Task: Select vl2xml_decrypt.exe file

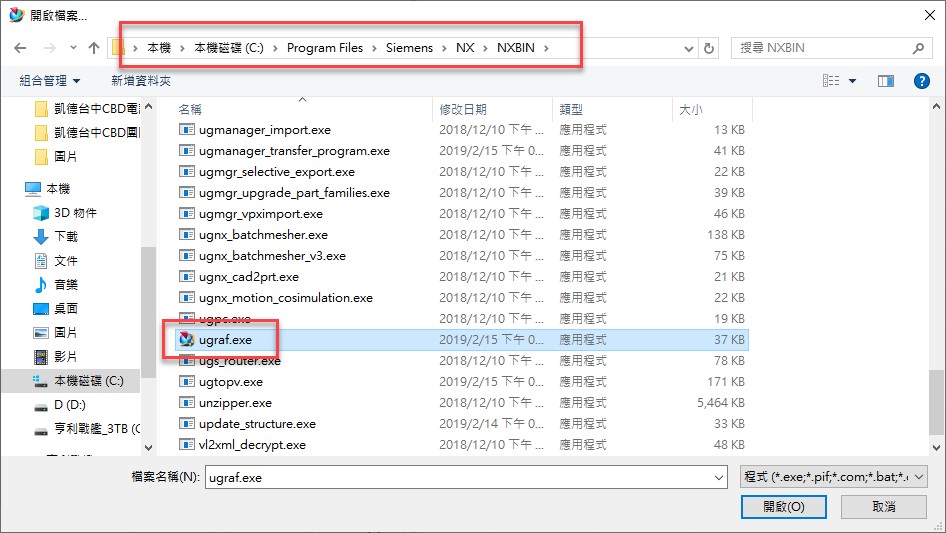Action: [x=252, y=445]
